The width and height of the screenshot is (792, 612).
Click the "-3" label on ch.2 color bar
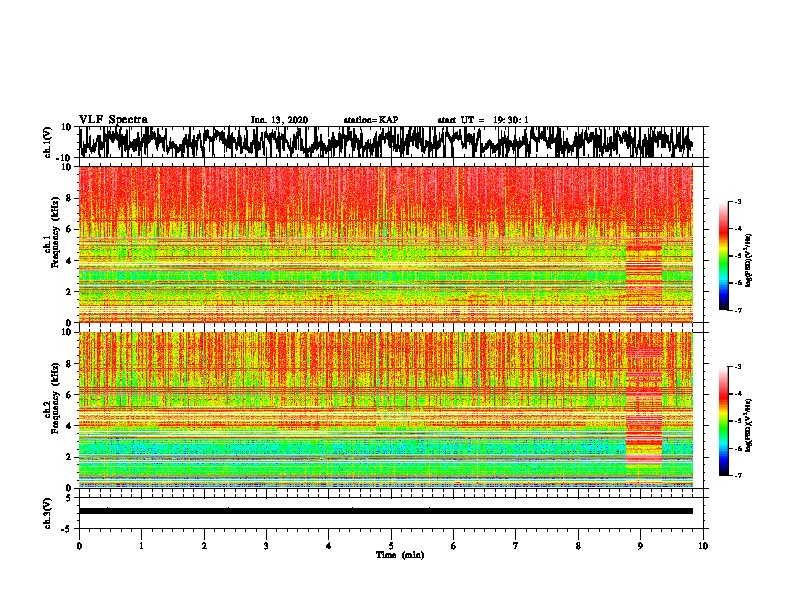(737, 367)
